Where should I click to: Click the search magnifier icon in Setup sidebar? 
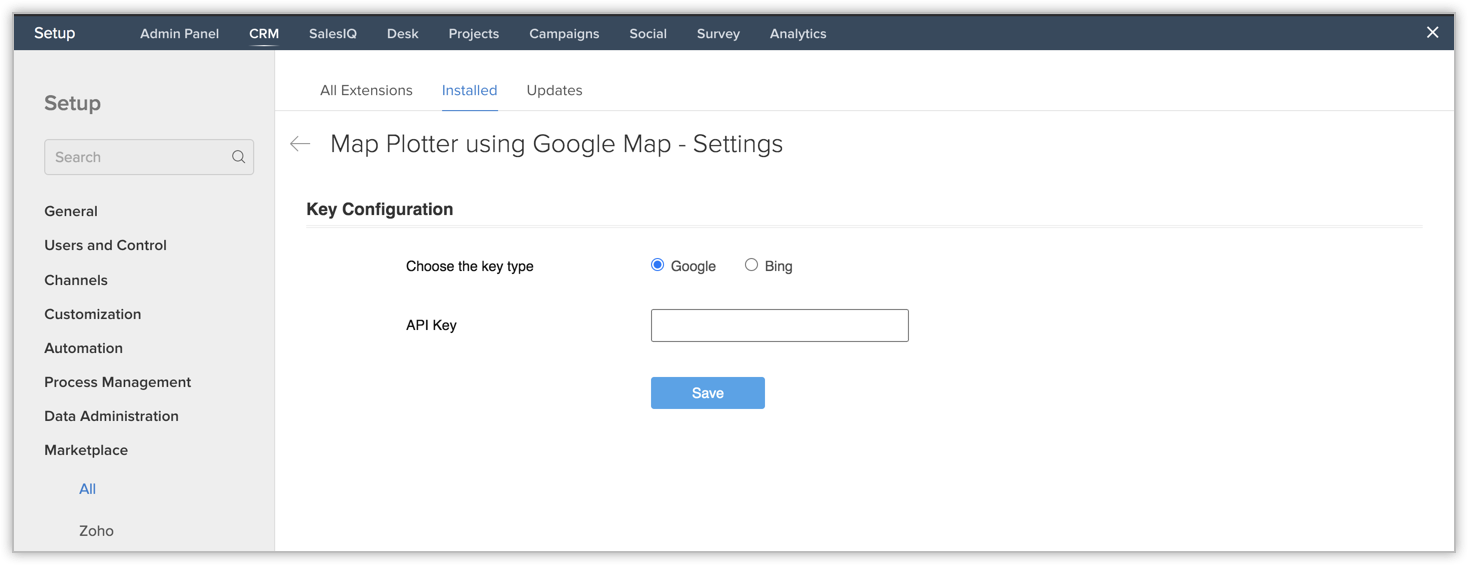(x=238, y=157)
